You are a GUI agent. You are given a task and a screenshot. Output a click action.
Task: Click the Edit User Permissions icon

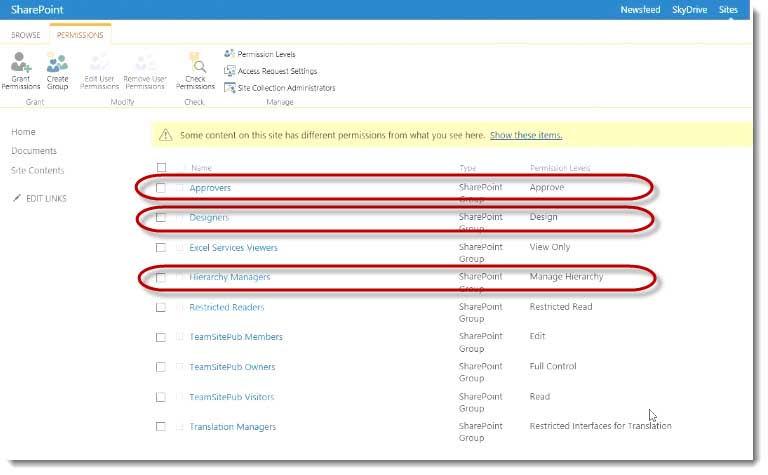[x=99, y=63]
